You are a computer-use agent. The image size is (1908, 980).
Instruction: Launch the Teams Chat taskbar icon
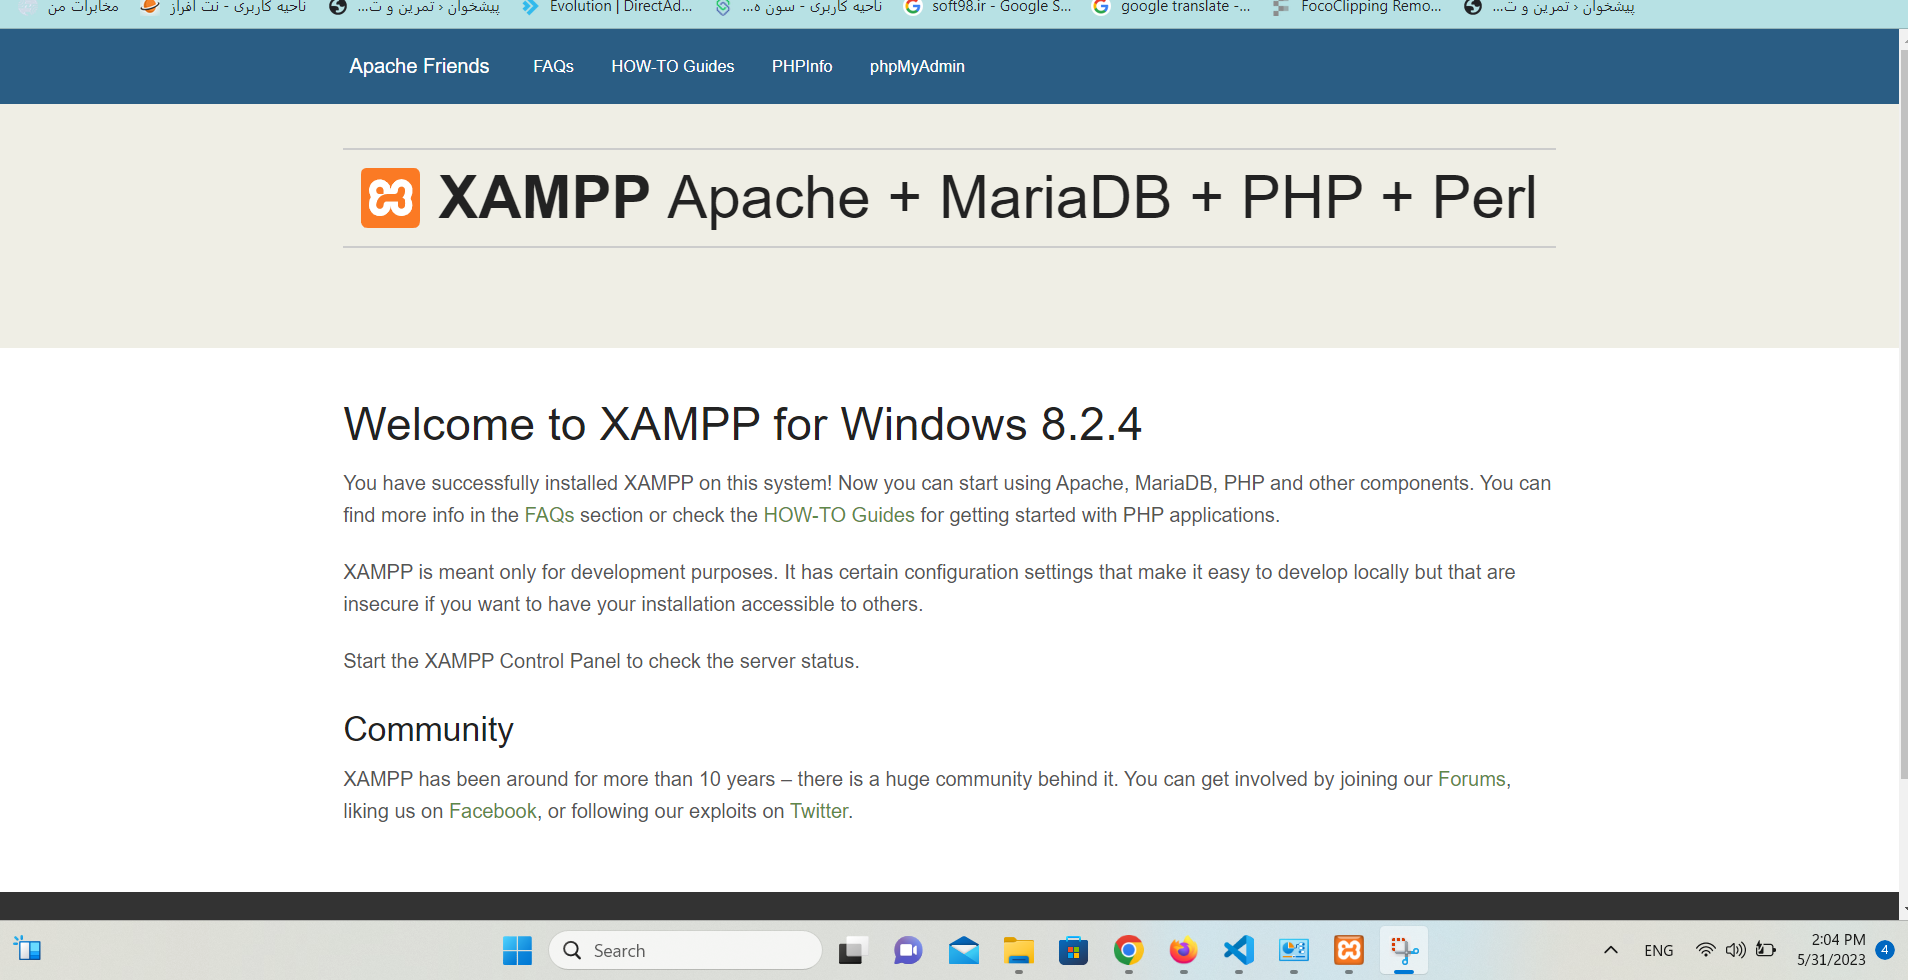coord(908,950)
